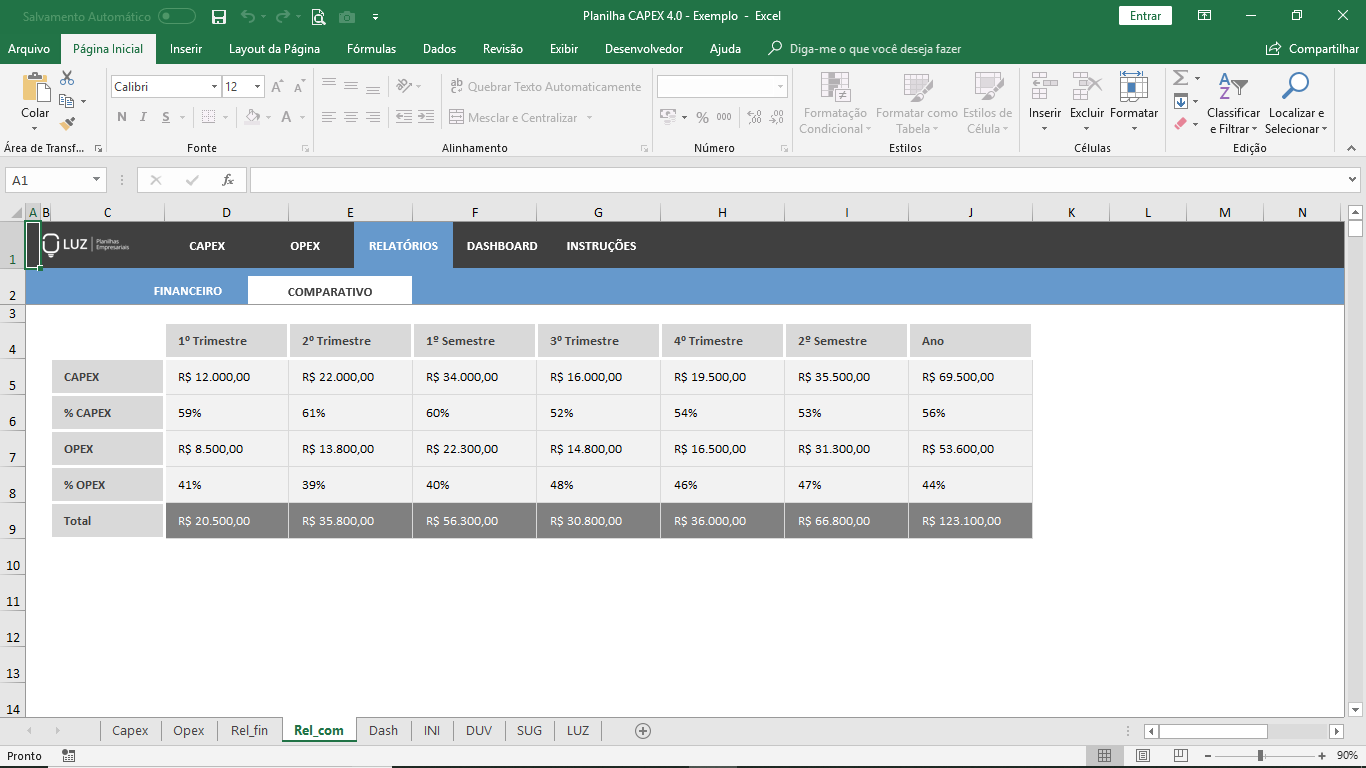Image resolution: width=1366 pixels, height=768 pixels.
Task: Click the DASHBOARD navigation button
Action: pyautogui.click(x=502, y=246)
